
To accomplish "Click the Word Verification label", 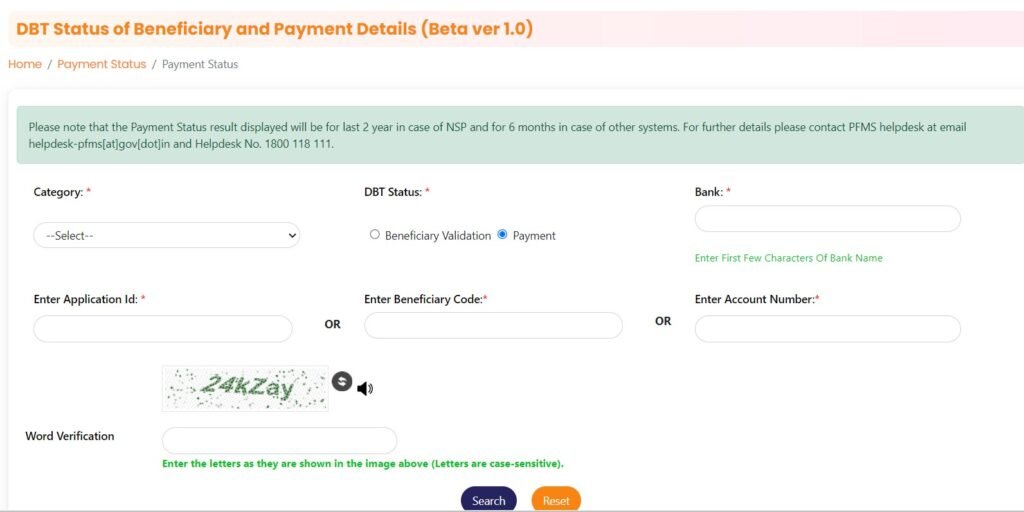I will tap(70, 436).
